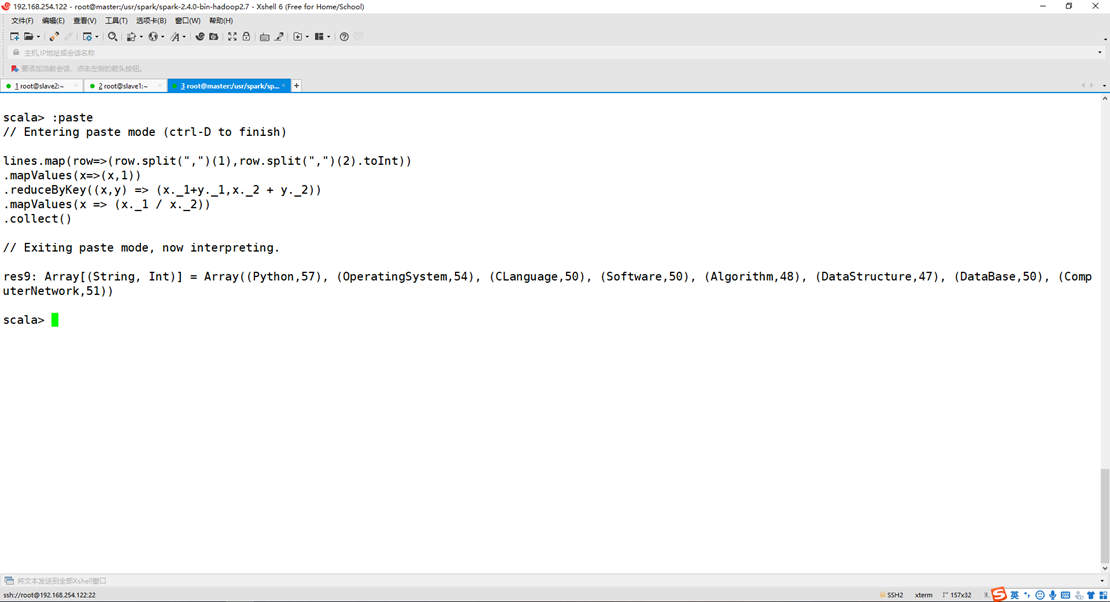Viewport: 1110px width, 602px height.
Task: Click the Sogou skin shirt icon
Action: click(x=1091, y=595)
